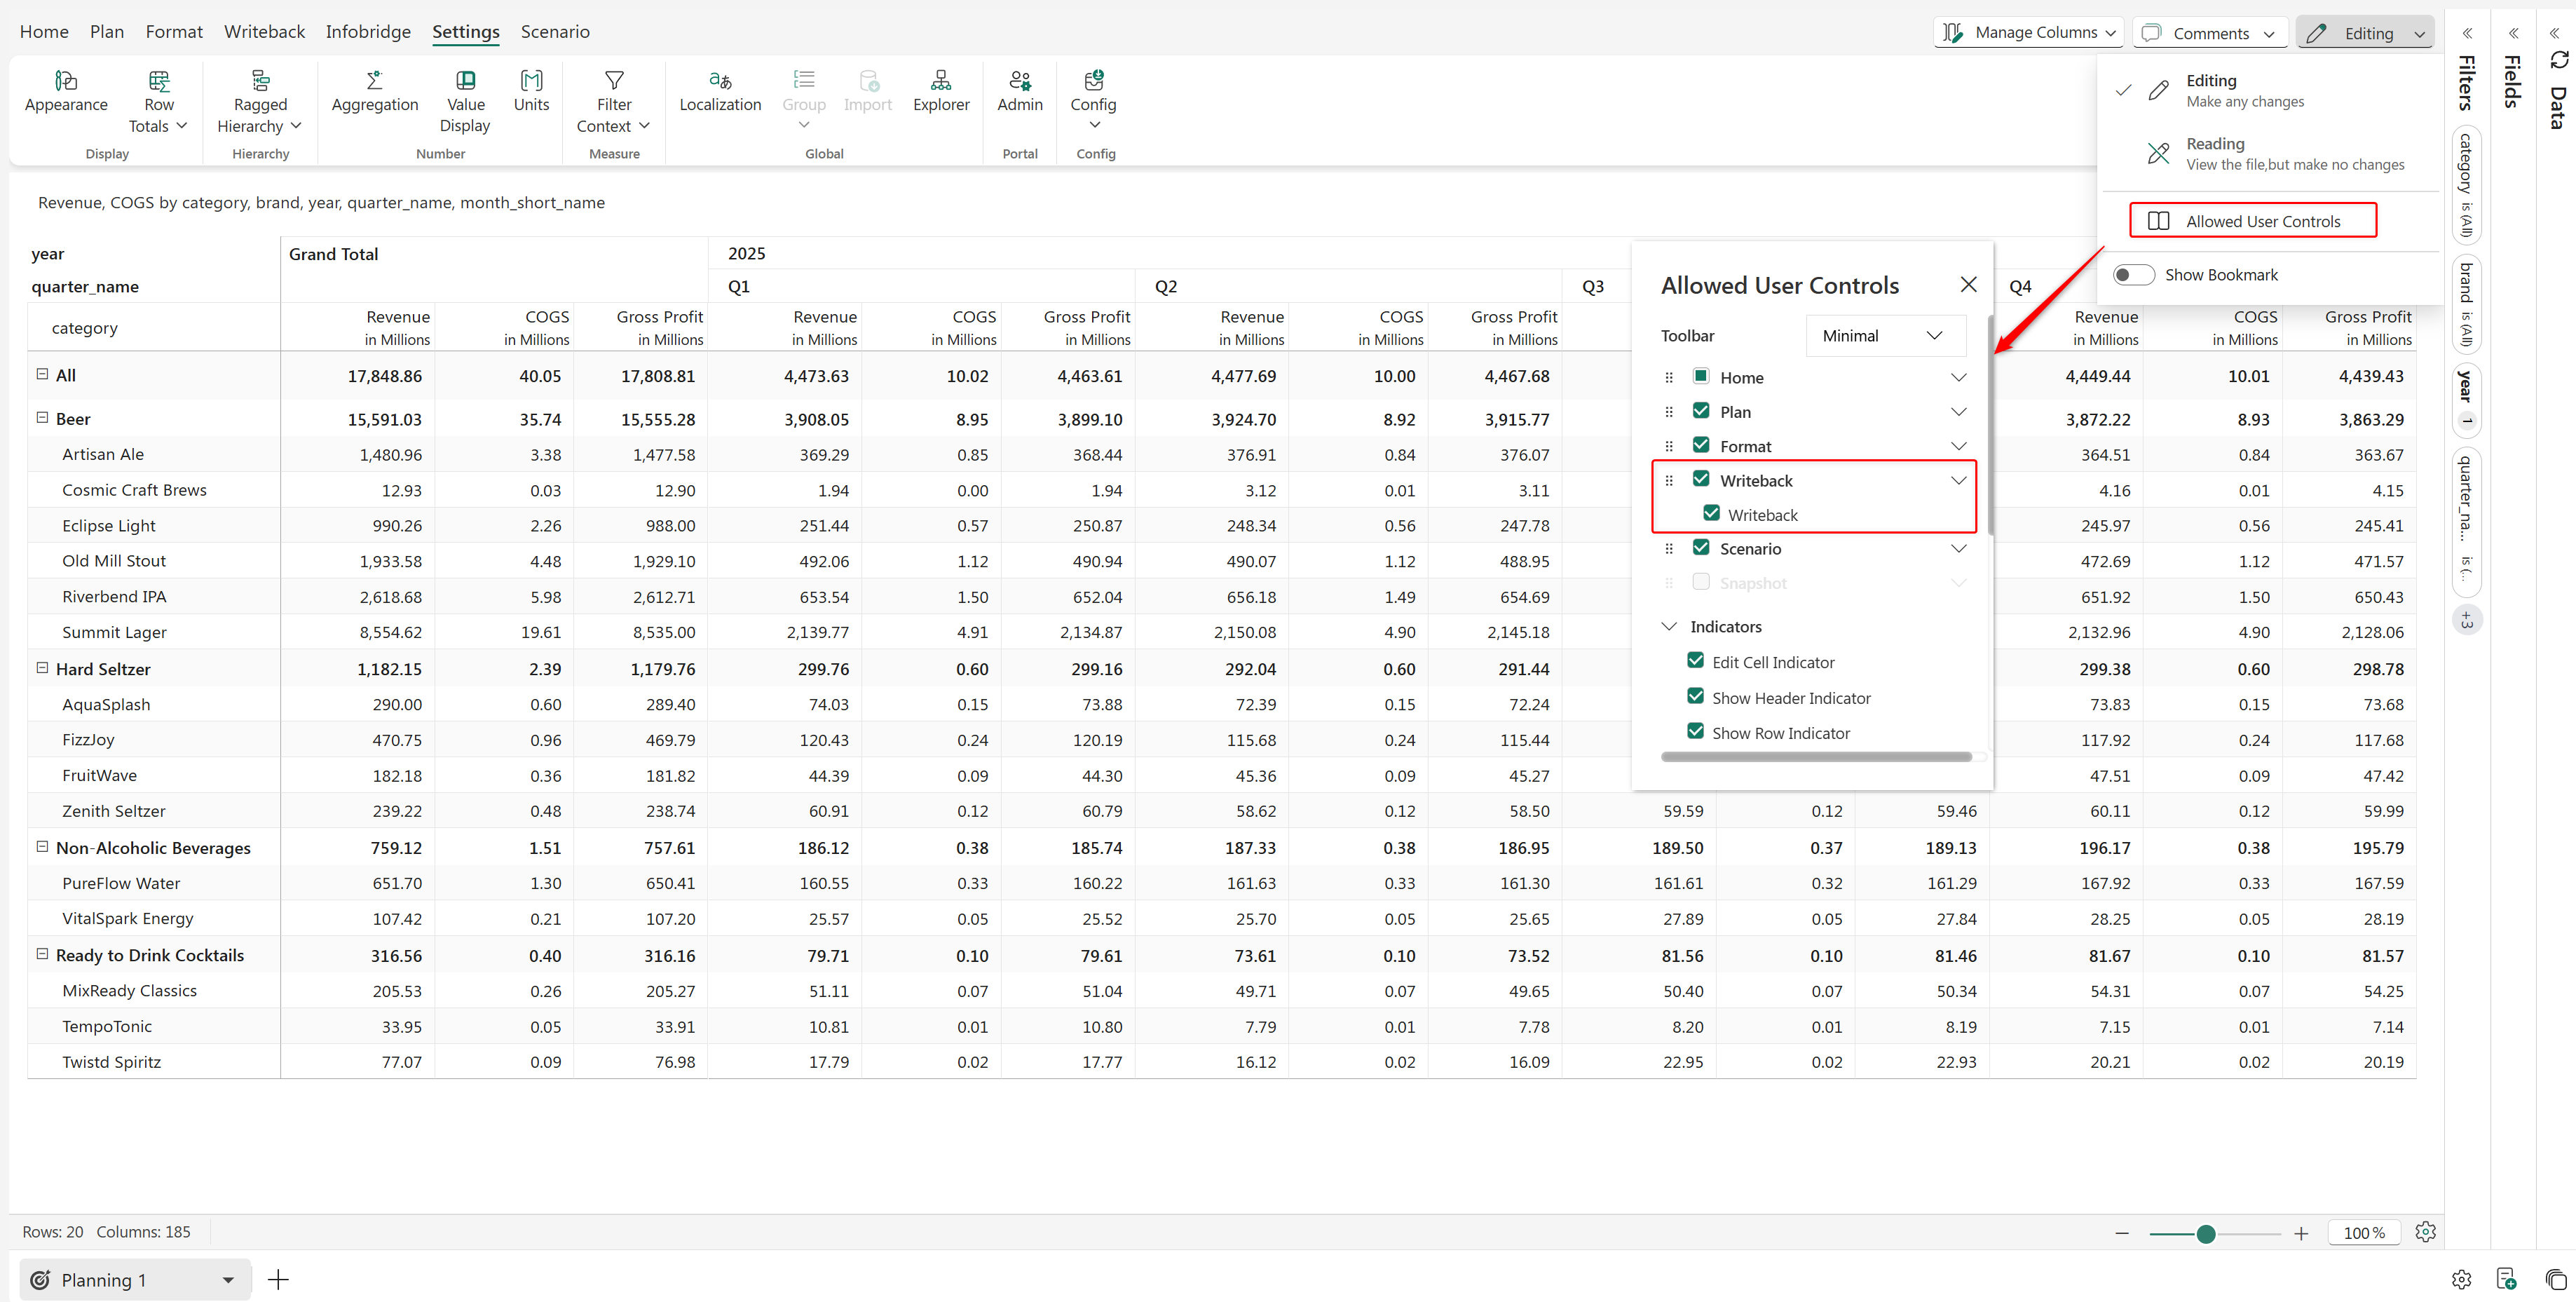The image size is (2576, 1302).
Task: Uncheck the Edit Cell Indicator checkbox
Action: point(1695,661)
